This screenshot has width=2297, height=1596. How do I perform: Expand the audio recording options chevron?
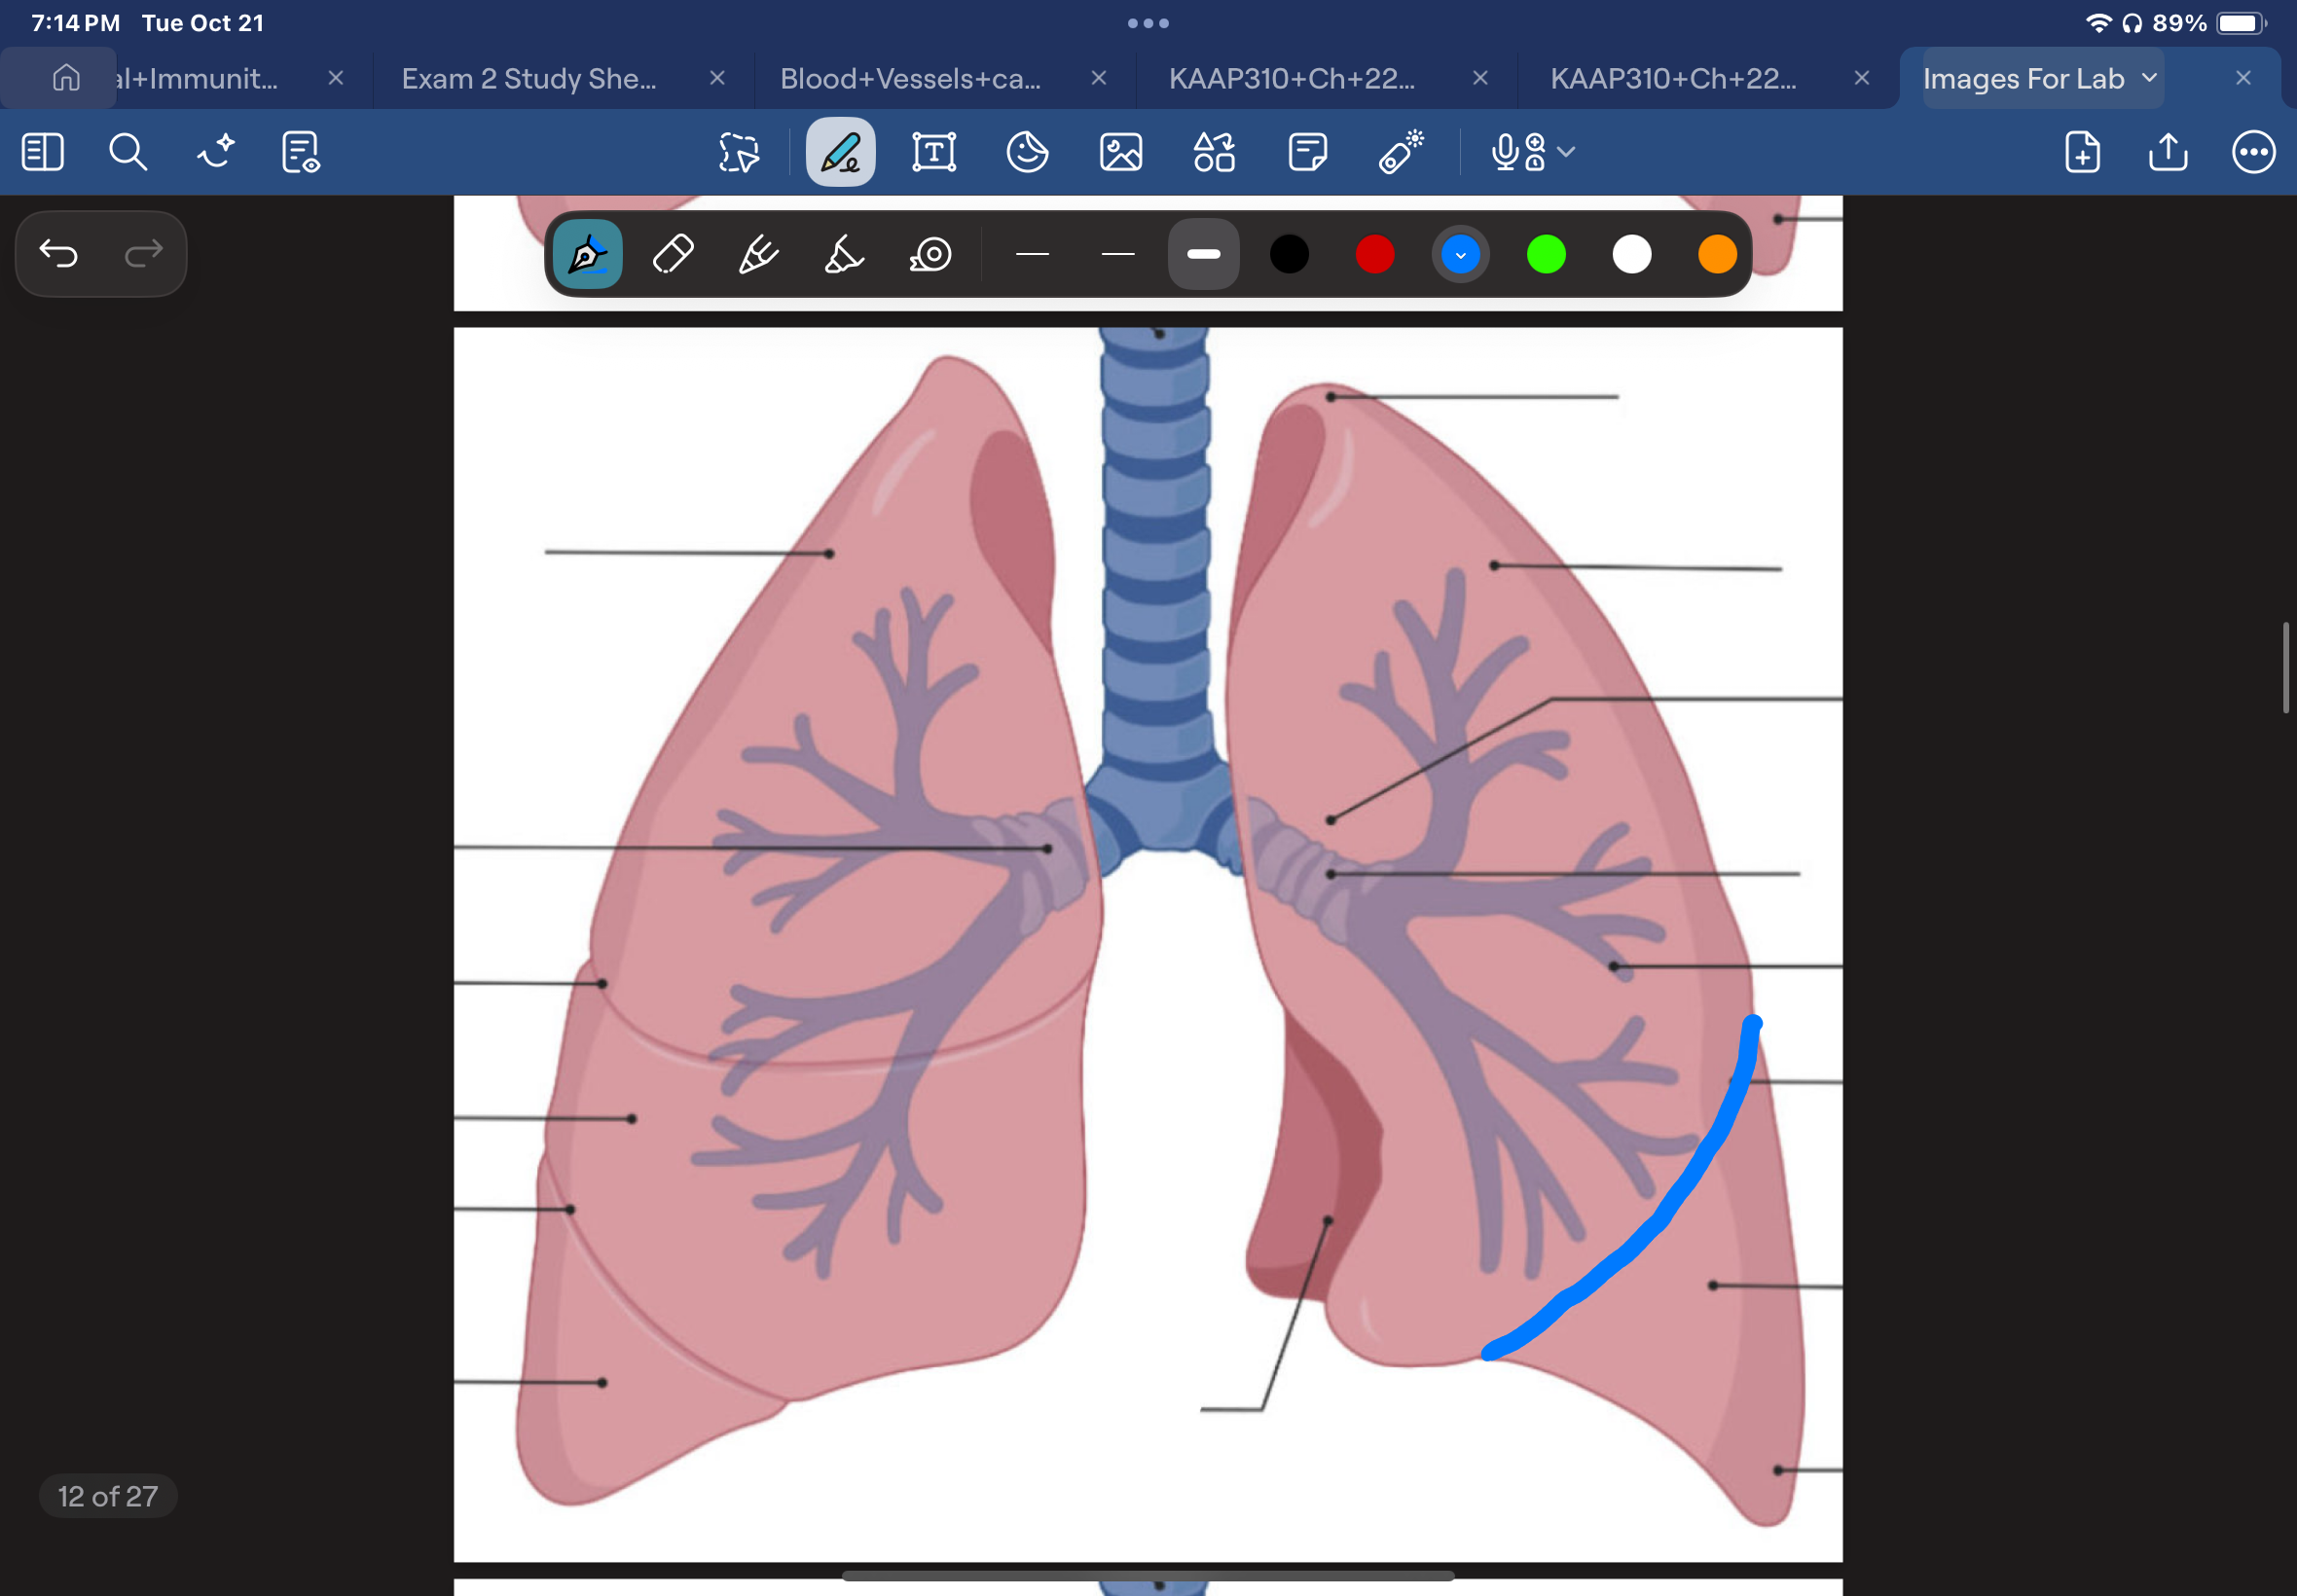[1566, 152]
